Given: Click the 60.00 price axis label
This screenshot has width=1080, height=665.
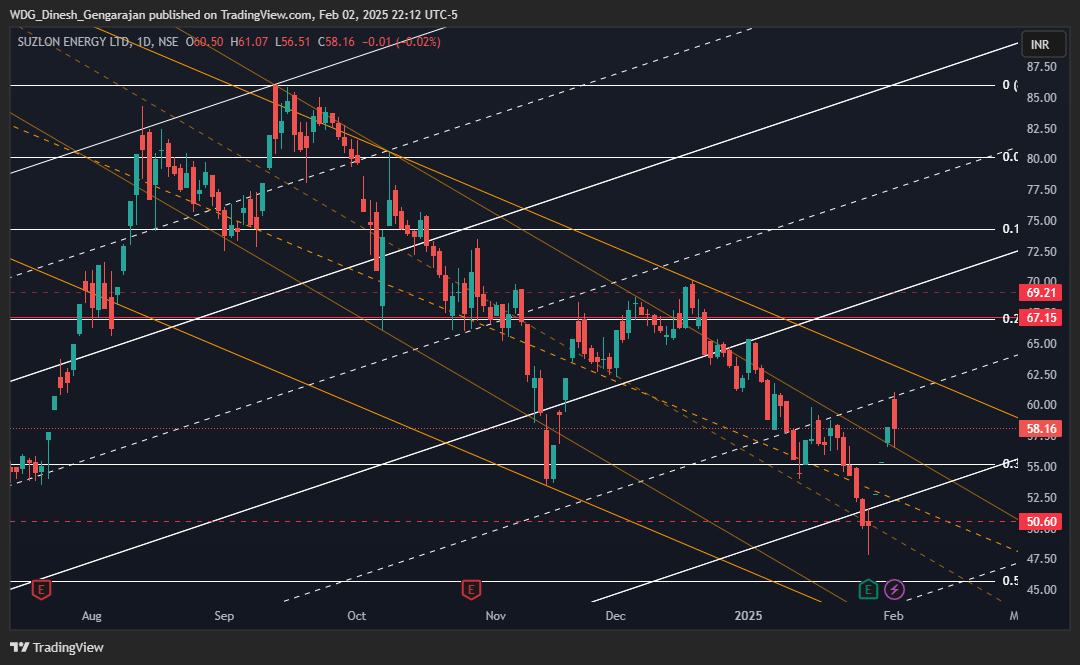Looking at the screenshot, I should coord(1041,405).
